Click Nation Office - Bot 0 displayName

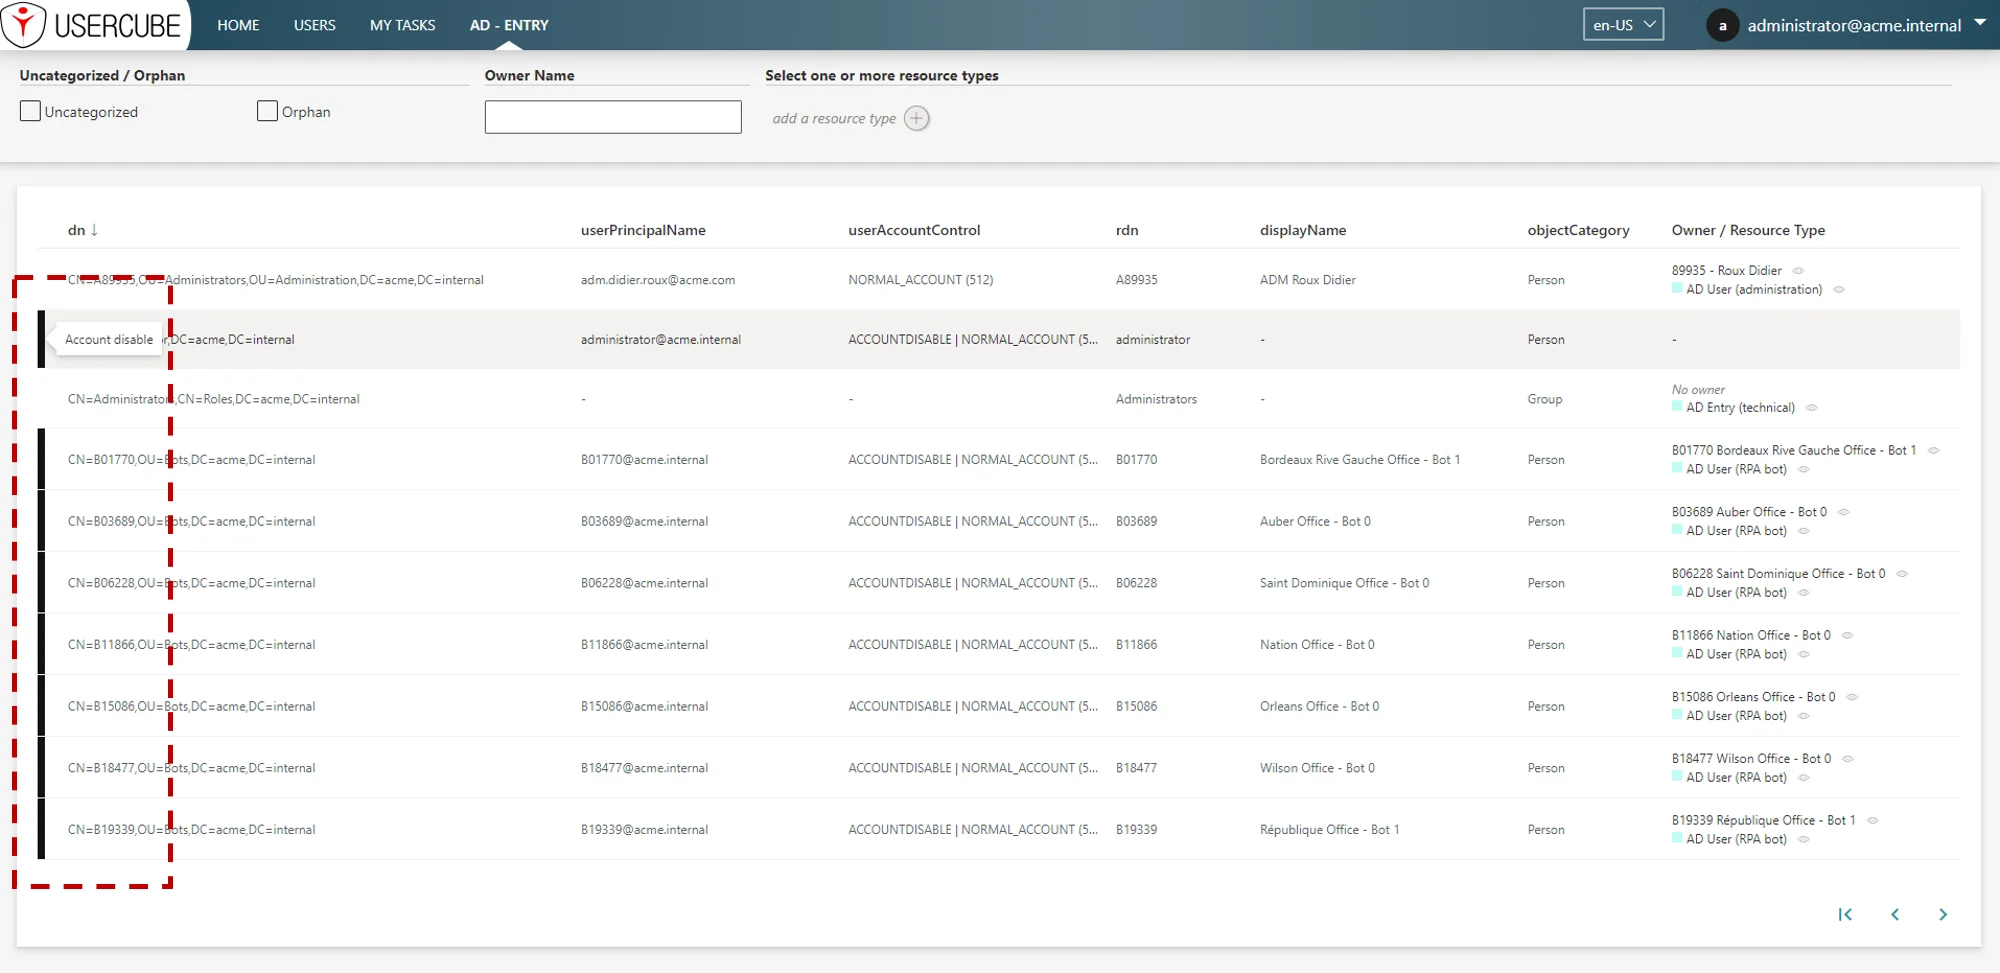tap(1317, 645)
